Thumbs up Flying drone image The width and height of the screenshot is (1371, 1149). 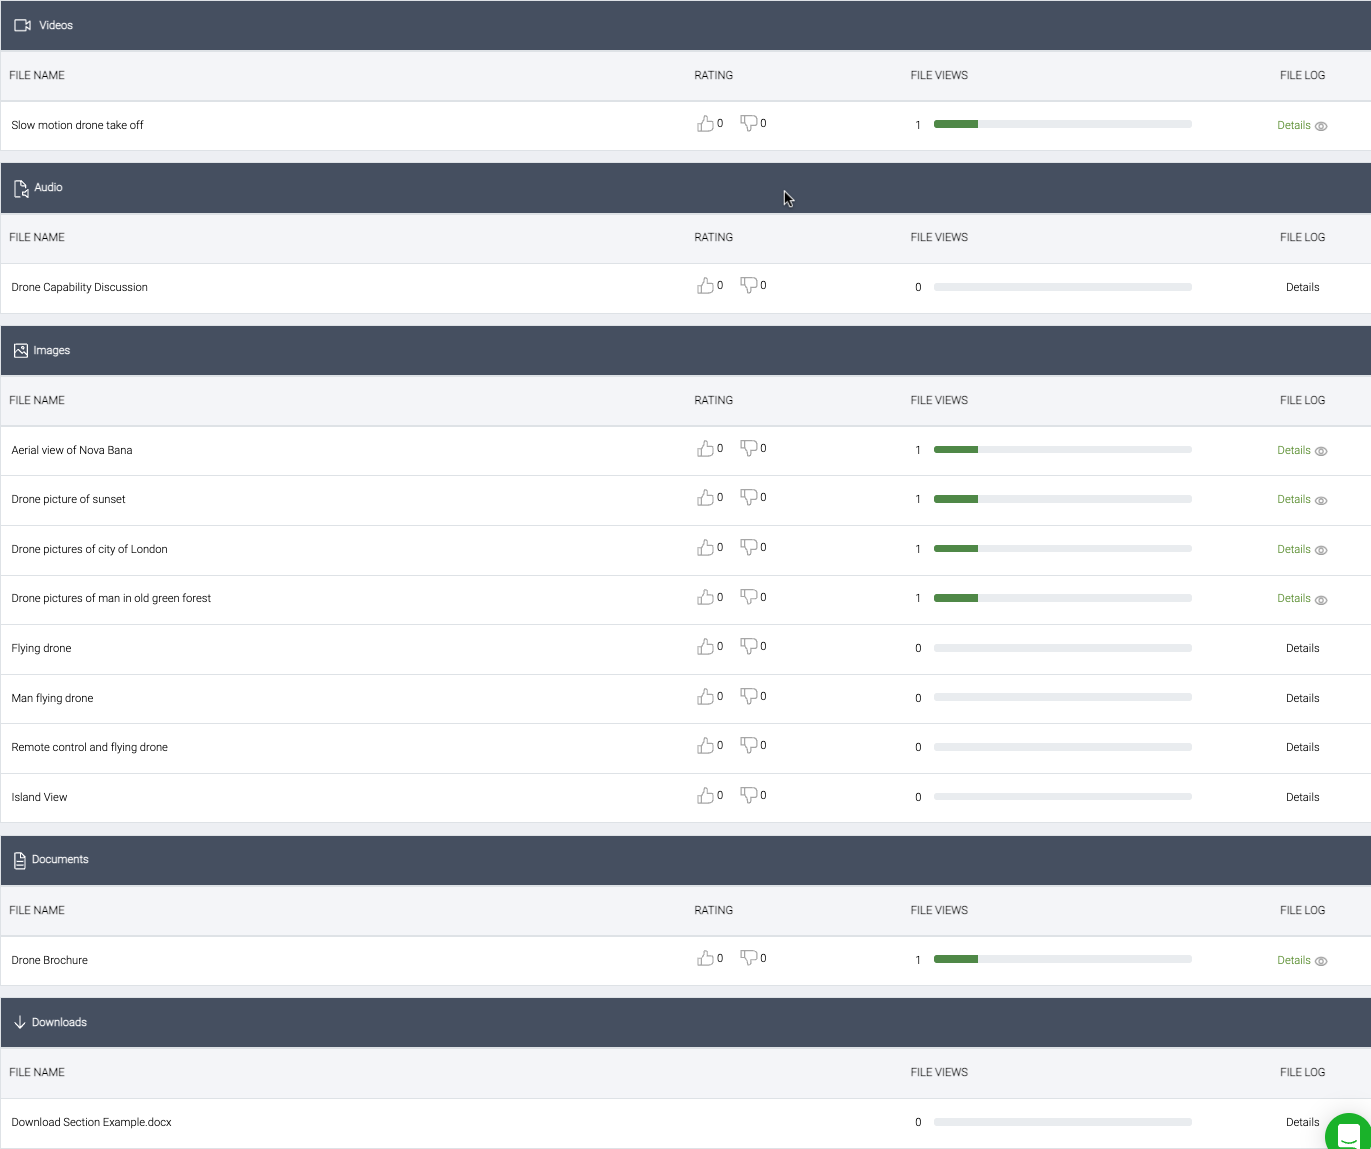pos(705,647)
